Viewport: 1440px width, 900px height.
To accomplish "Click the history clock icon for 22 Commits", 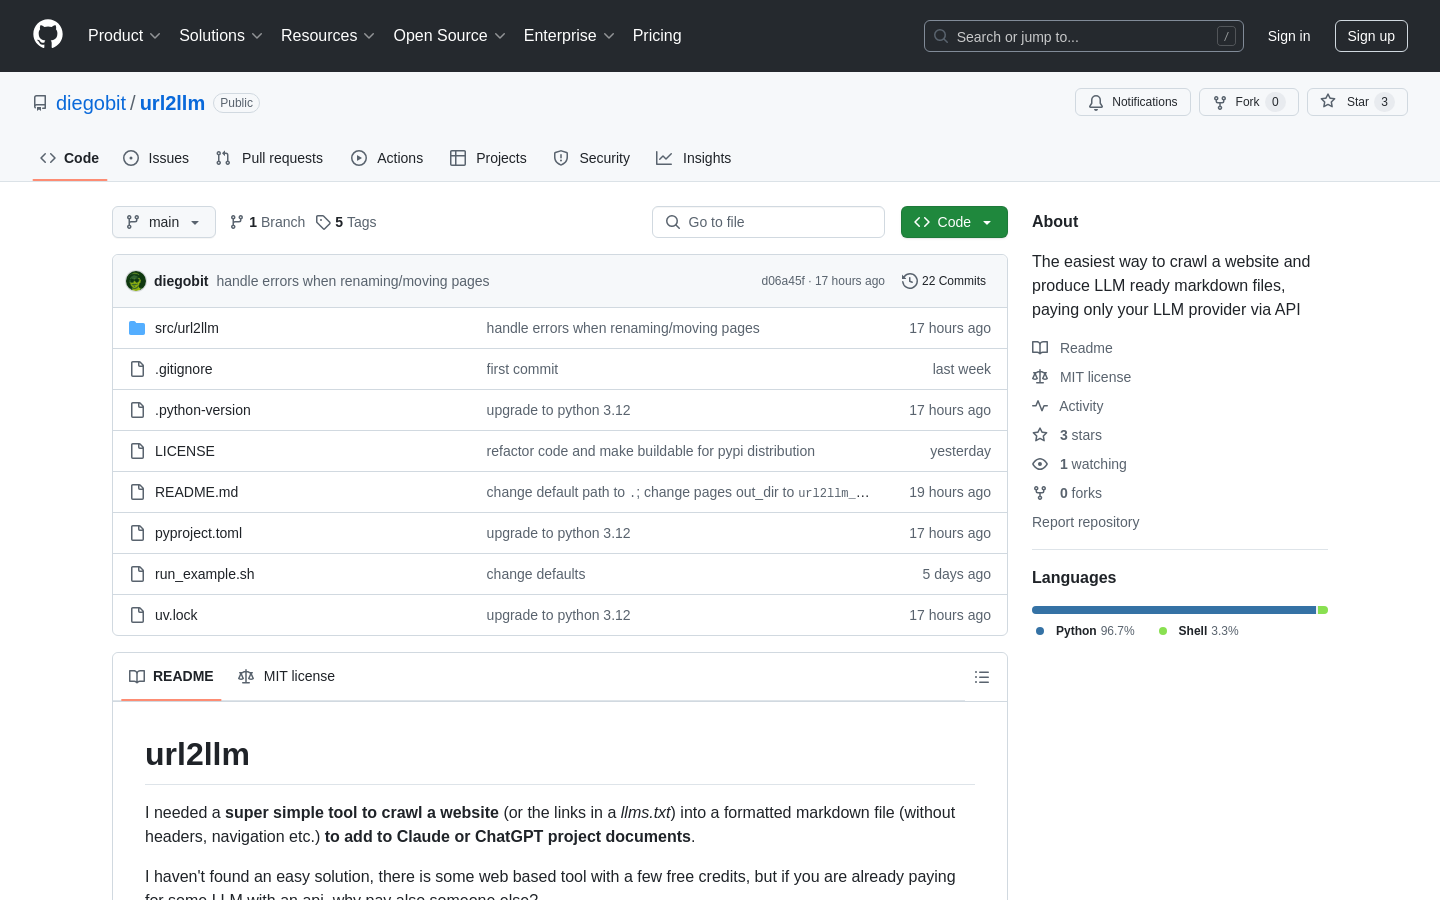I will click(x=910, y=281).
